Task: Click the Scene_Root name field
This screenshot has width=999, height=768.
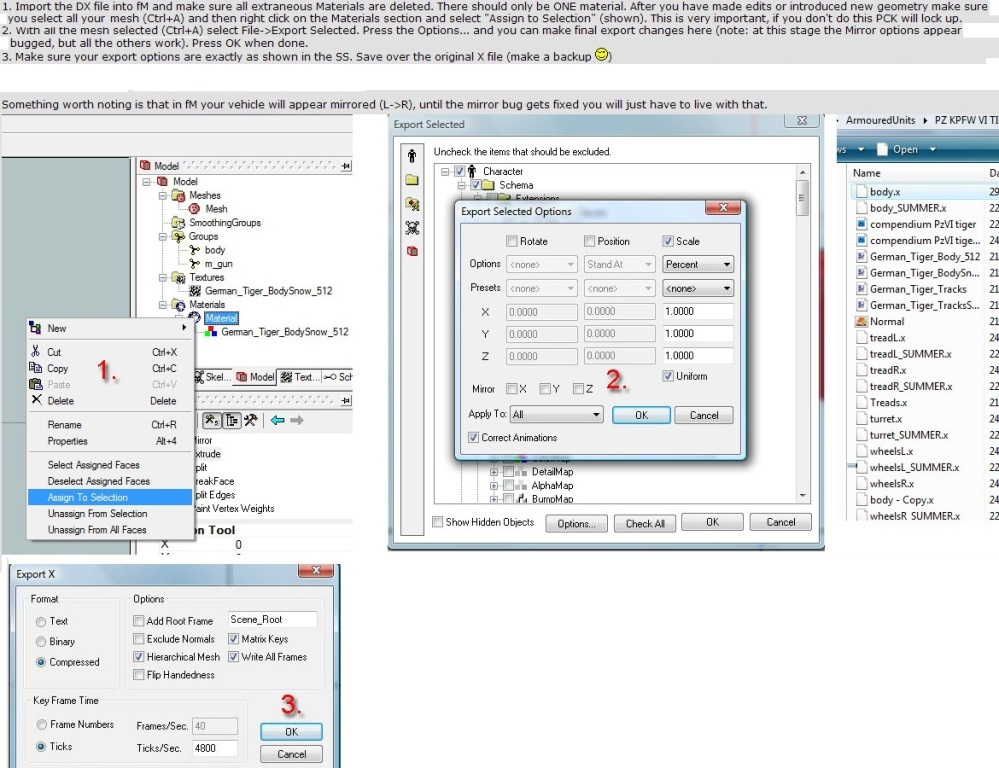Action: pyautogui.click(x=272, y=619)
